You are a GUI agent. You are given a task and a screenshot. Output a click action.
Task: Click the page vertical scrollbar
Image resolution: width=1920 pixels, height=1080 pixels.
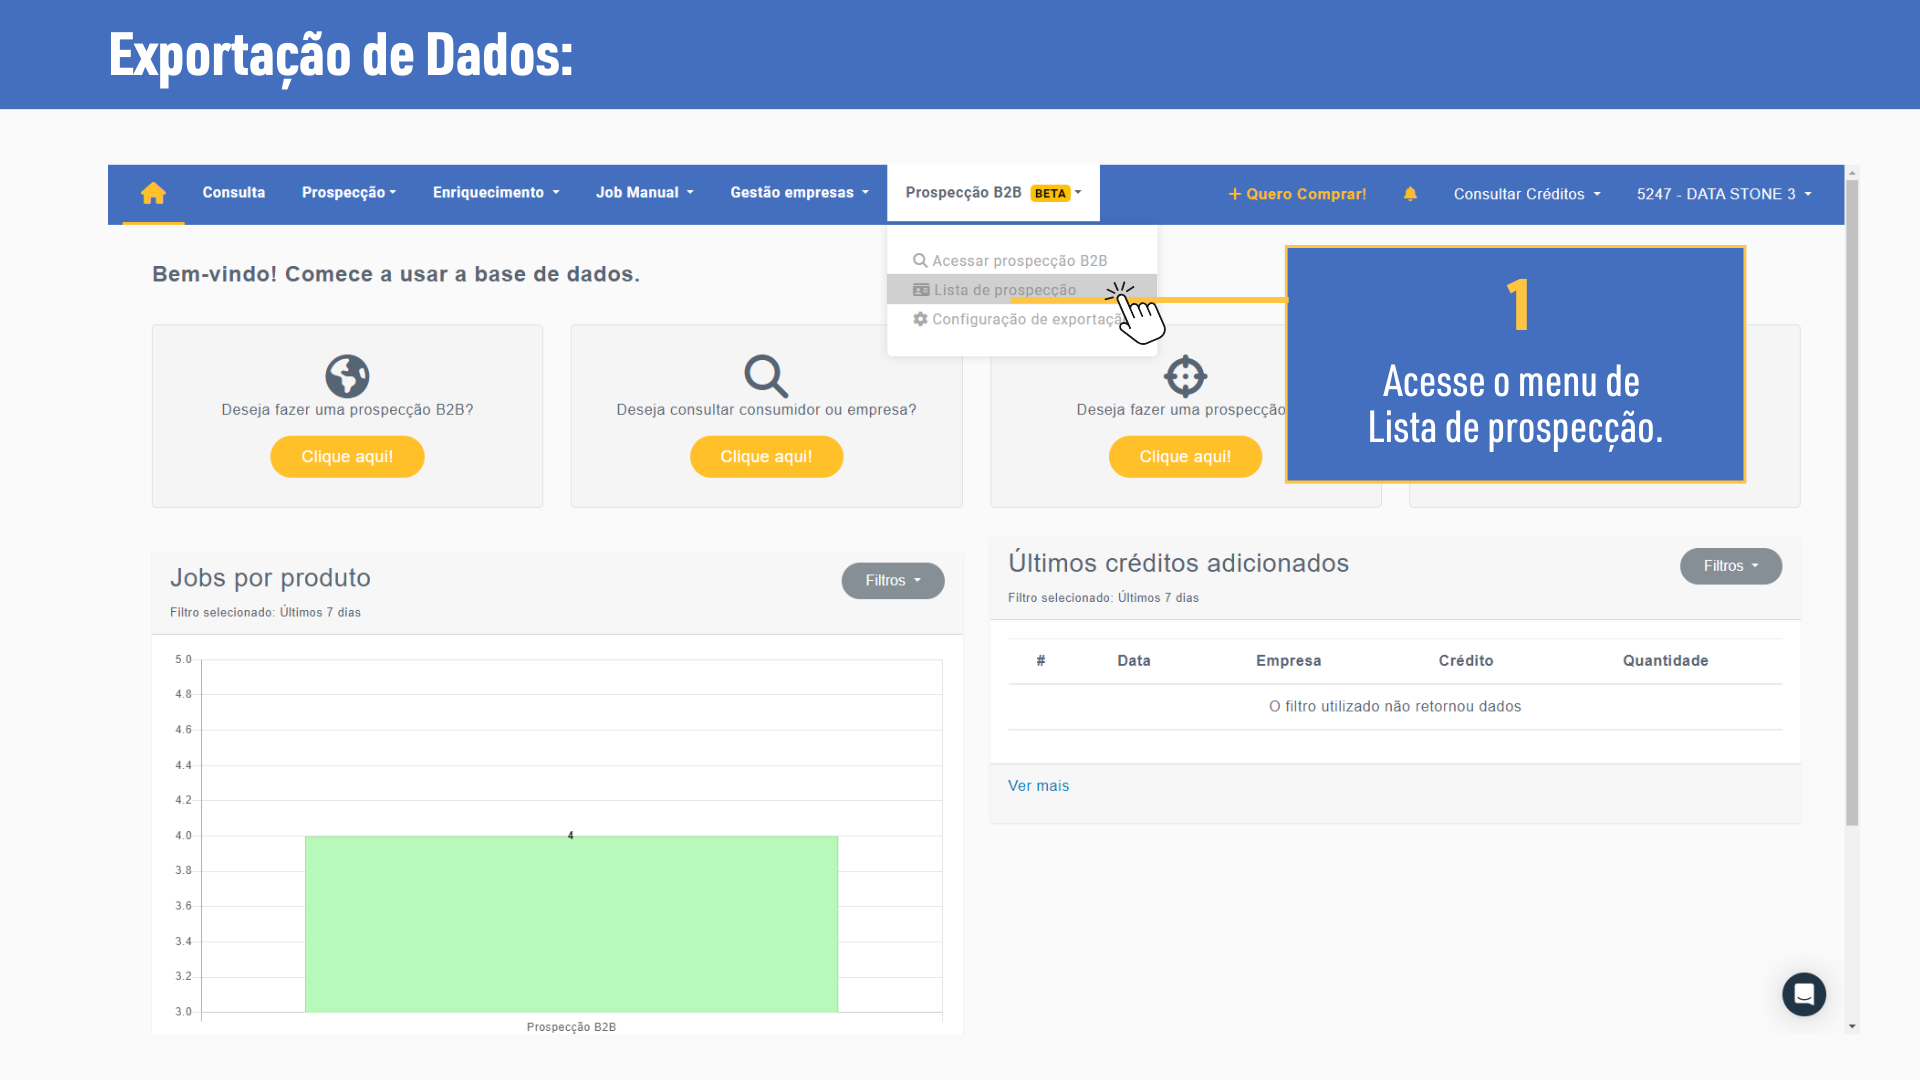coord(1851,500)
